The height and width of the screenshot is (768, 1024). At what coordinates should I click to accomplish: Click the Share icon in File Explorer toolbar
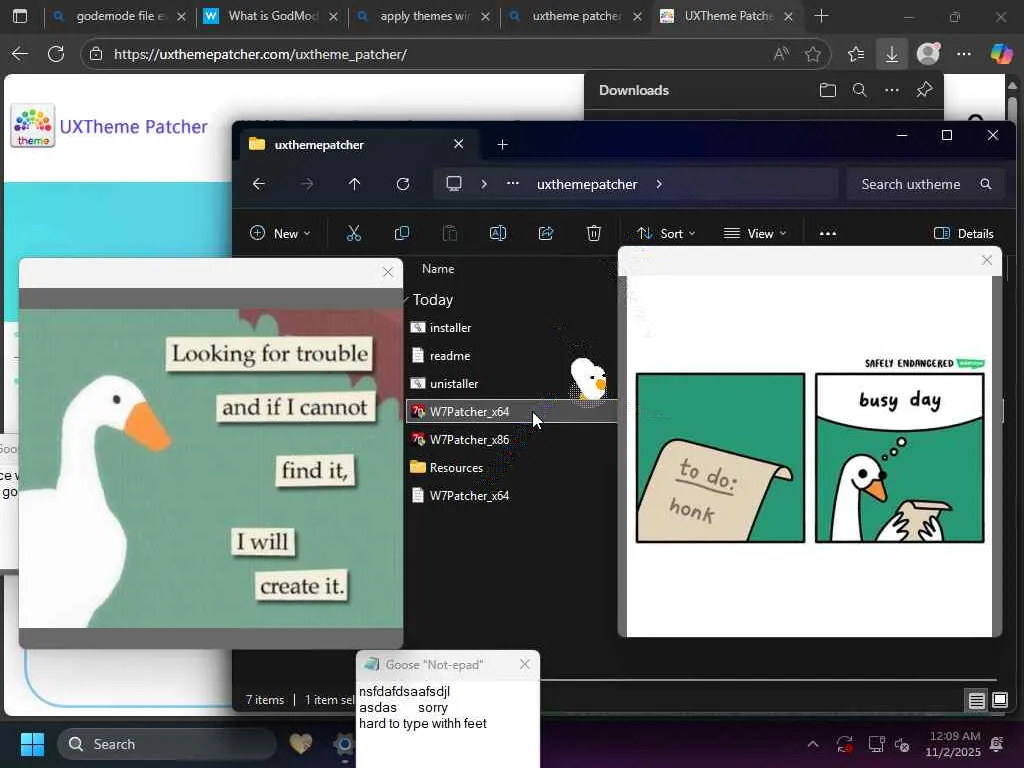546,233
